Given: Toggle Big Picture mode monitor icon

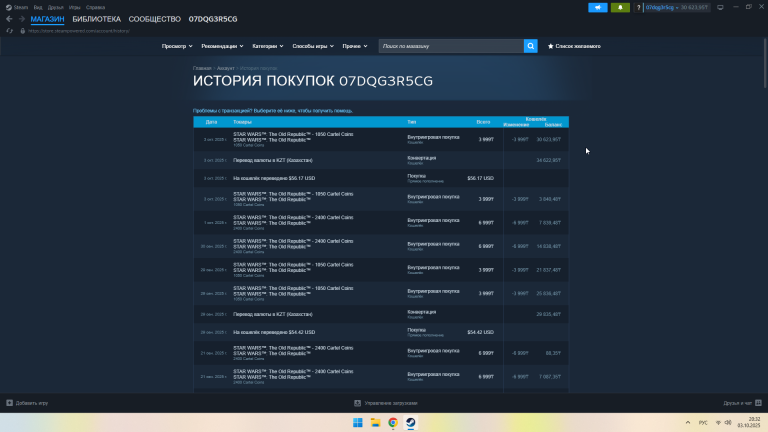Looking at the screenshot, I should tap(720, 7).
